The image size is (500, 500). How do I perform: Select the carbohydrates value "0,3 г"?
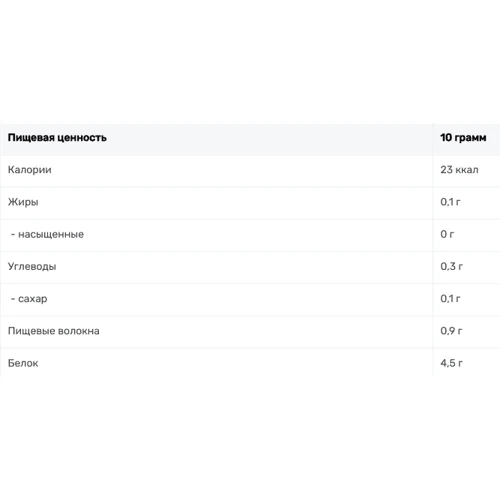(x=451, y=266)
